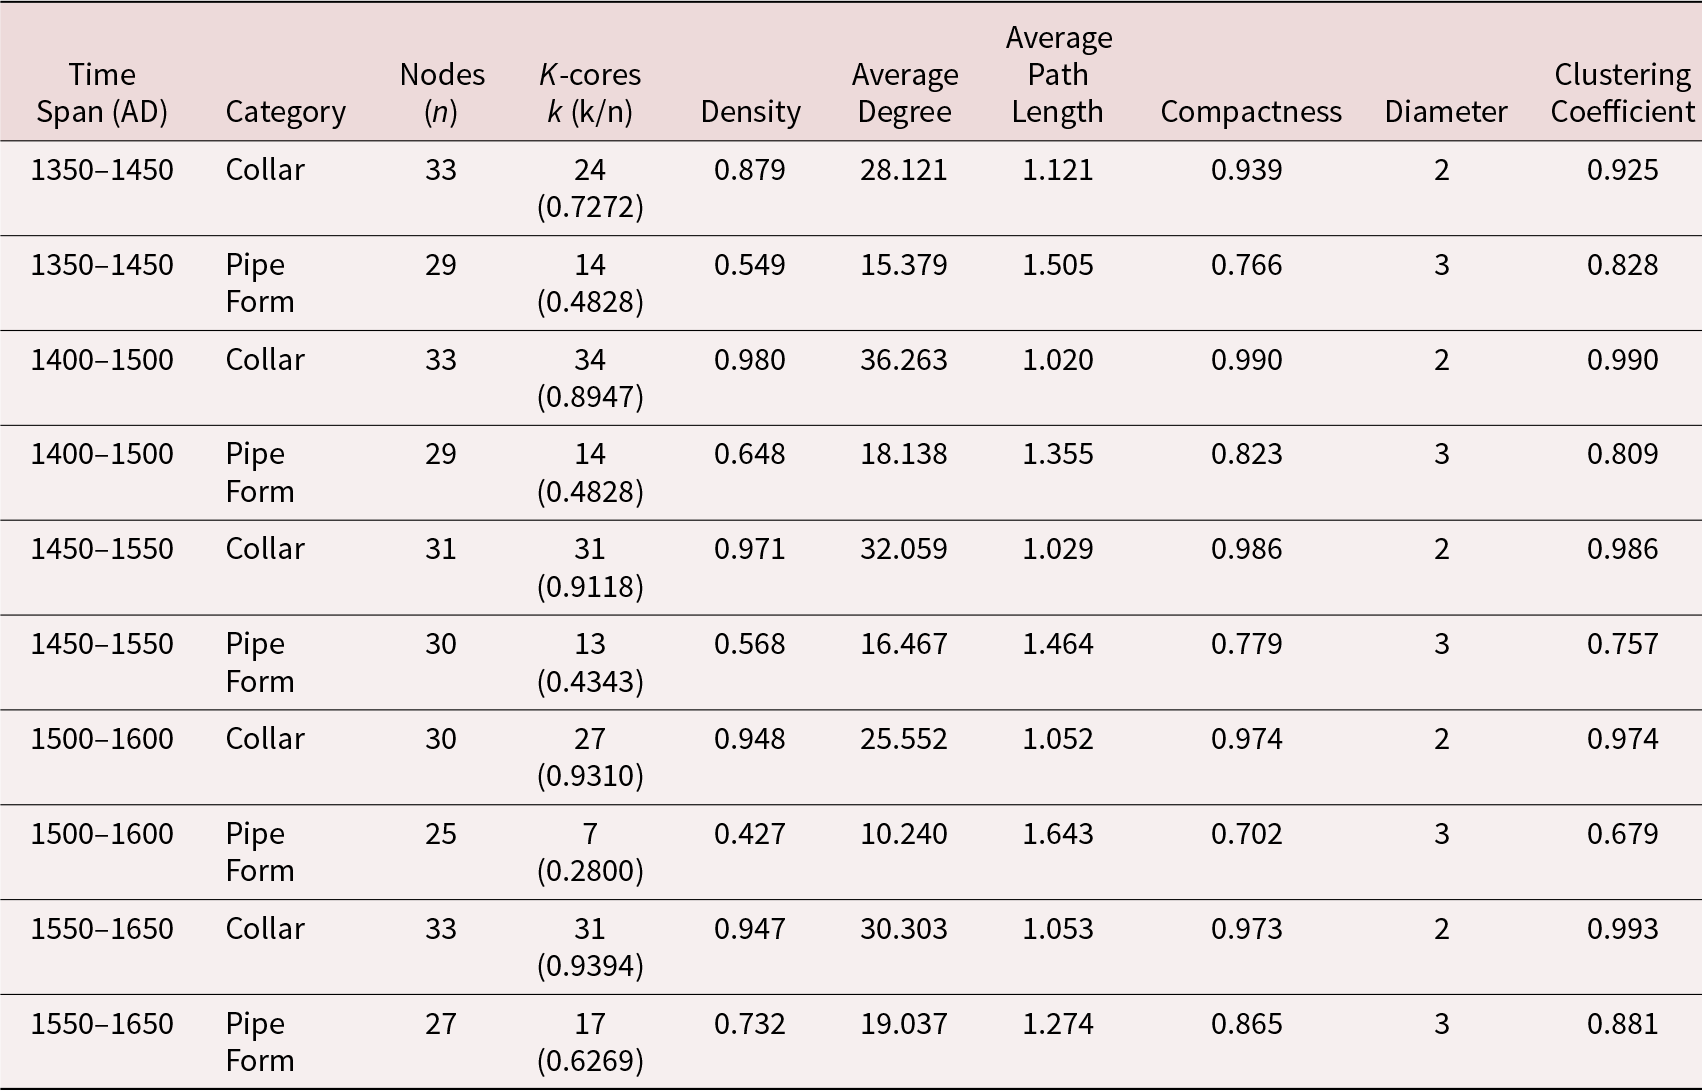Select the Compactness column header
The width and height of the screenshot is (1702, 1091).
pyautogui.click(x=1250, y=111)
